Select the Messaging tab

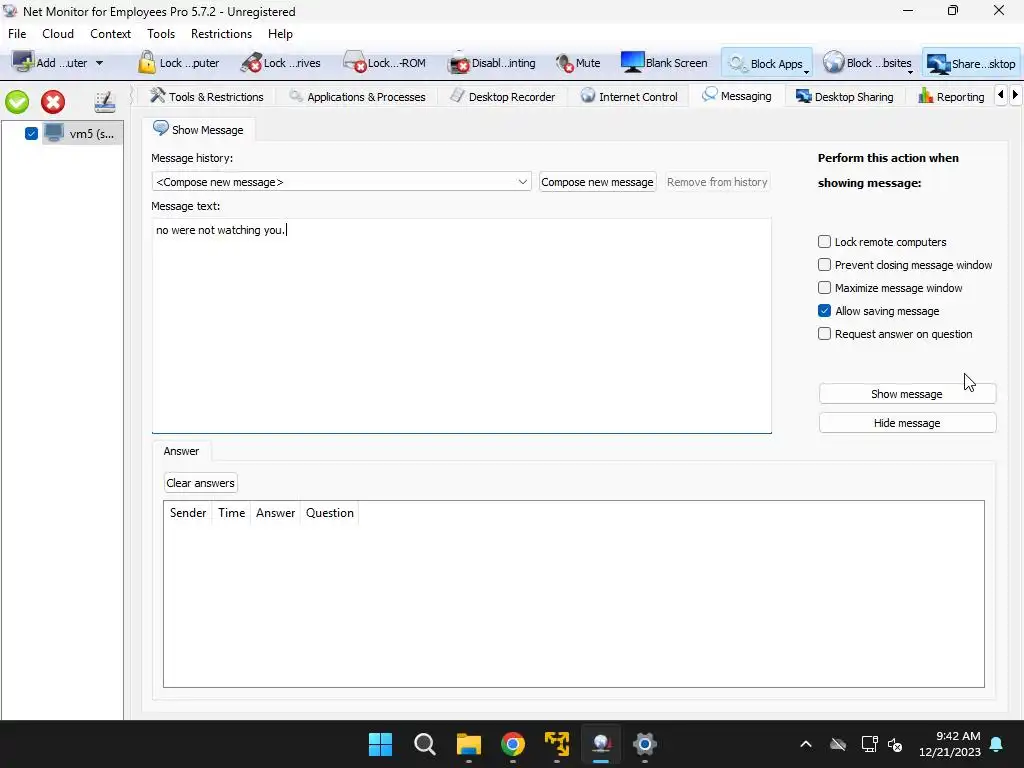(x=737, y=96)
